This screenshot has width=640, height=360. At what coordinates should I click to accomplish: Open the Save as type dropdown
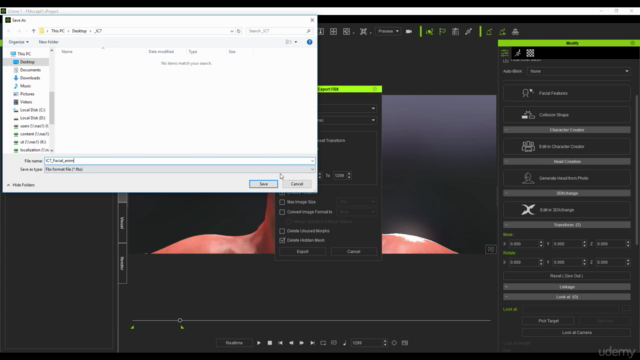point(180,169)
